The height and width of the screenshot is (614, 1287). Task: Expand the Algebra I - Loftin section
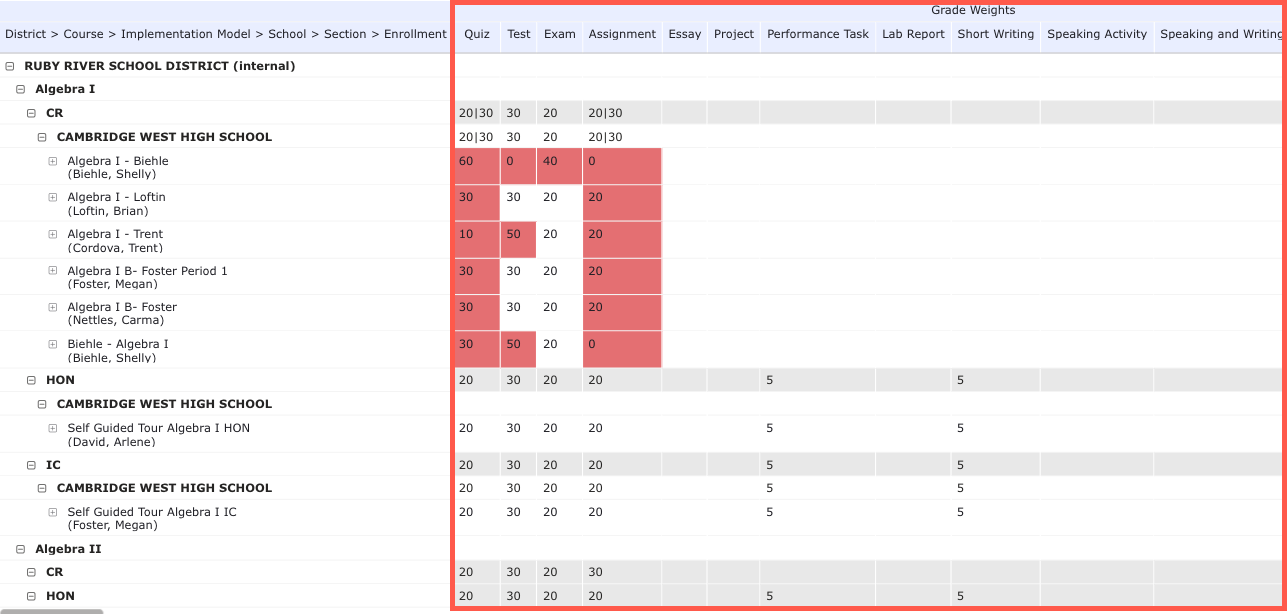tap(52, 197)
